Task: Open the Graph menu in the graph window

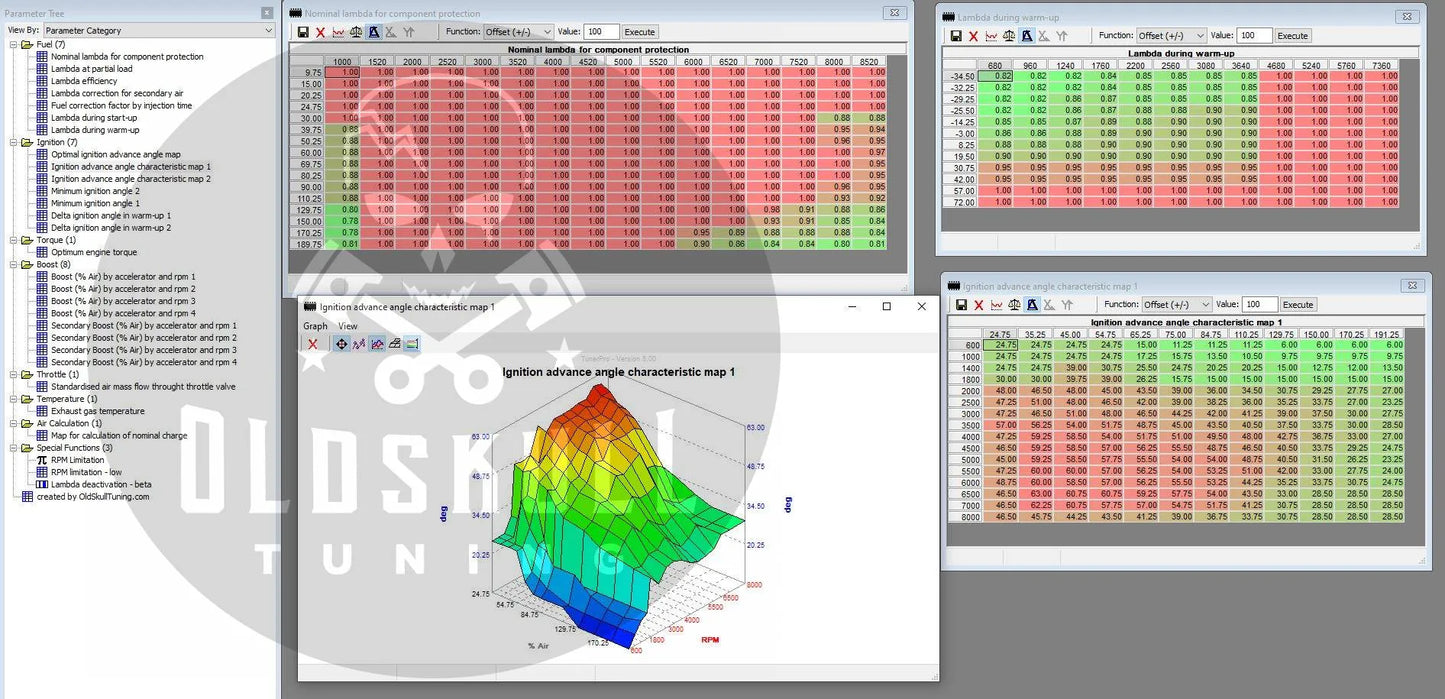Action: pos(315,326)
